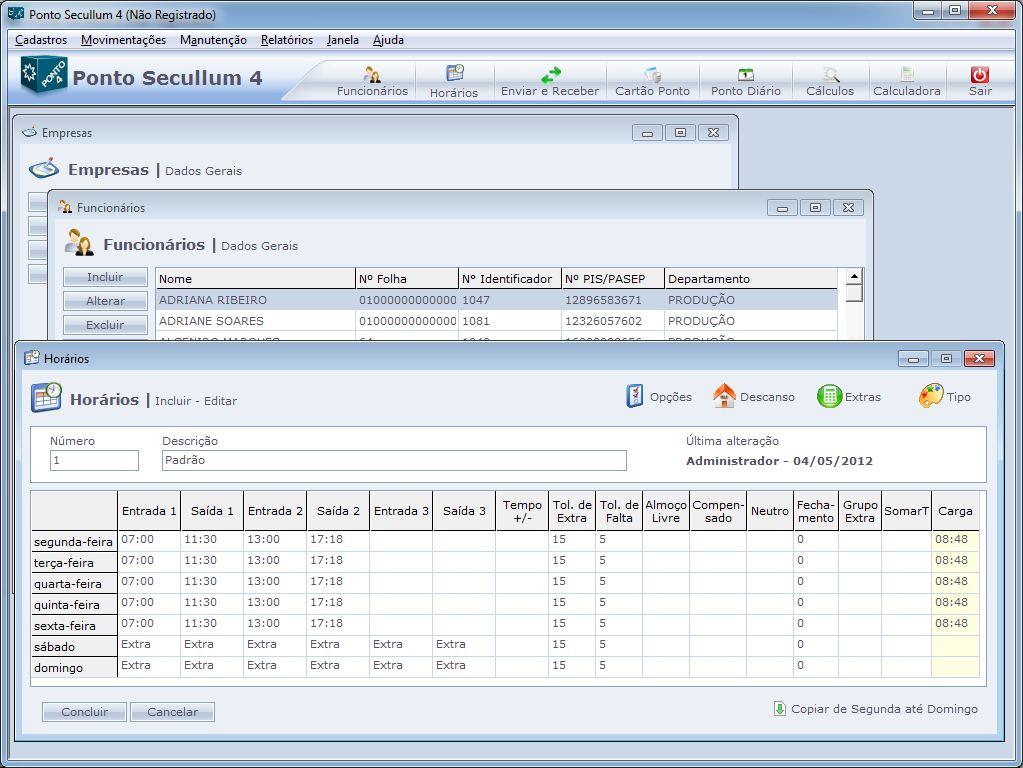Click Excluir in Funcionários window

105,324
